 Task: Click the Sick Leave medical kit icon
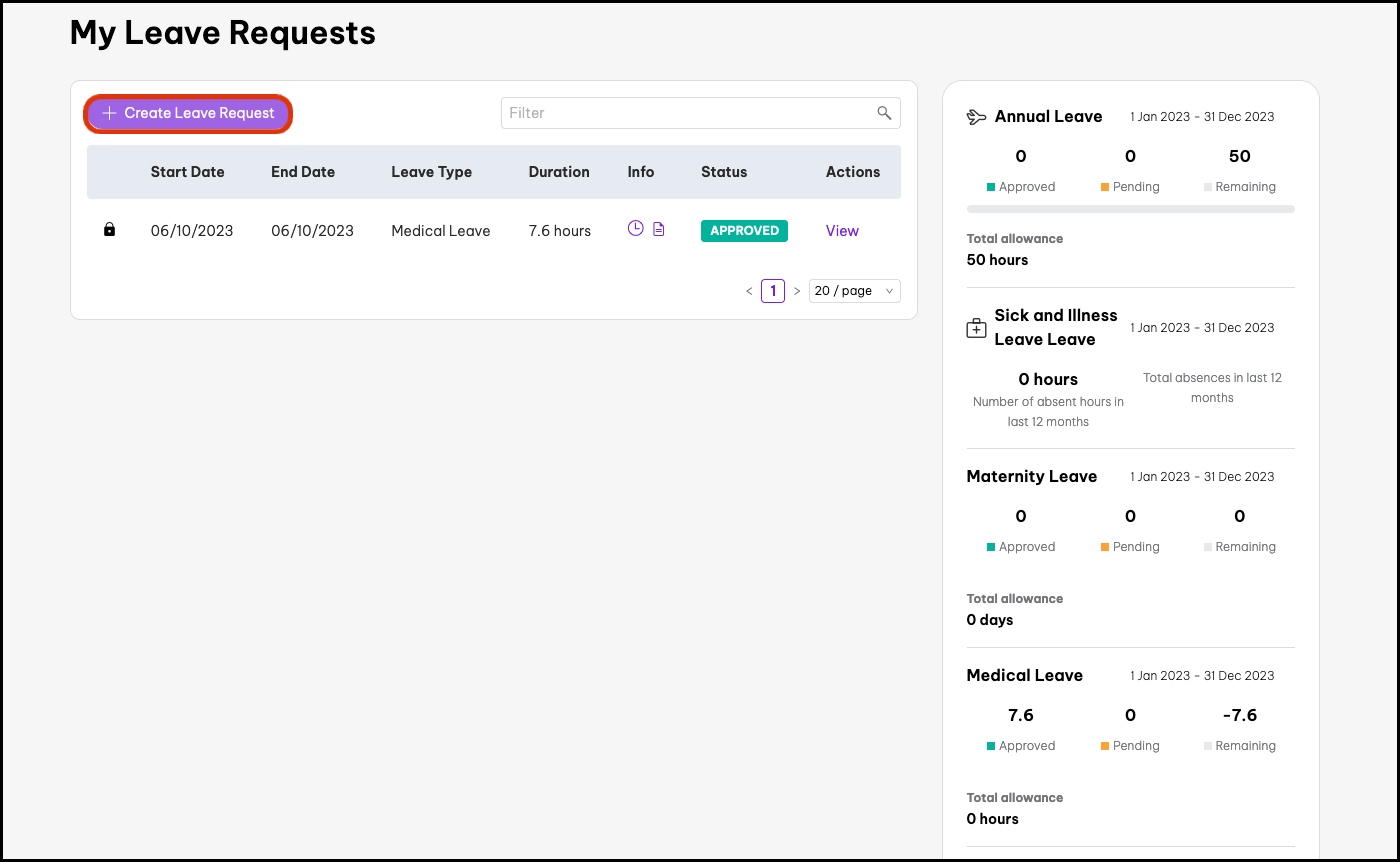click(977, 328)
